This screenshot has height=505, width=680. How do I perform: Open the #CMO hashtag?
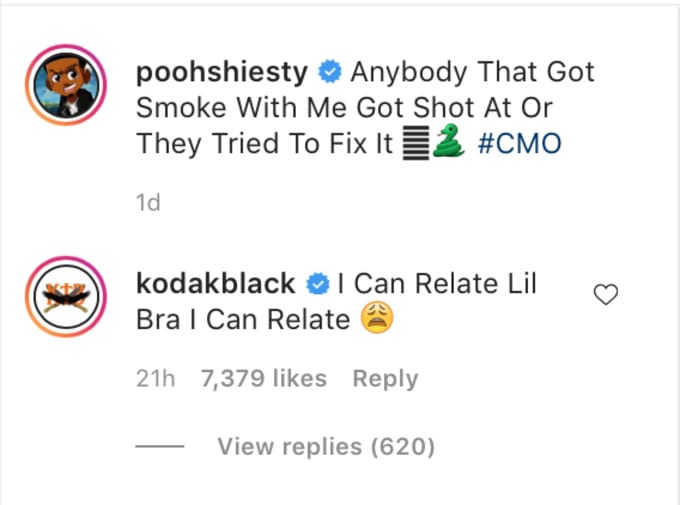(519, 144)
